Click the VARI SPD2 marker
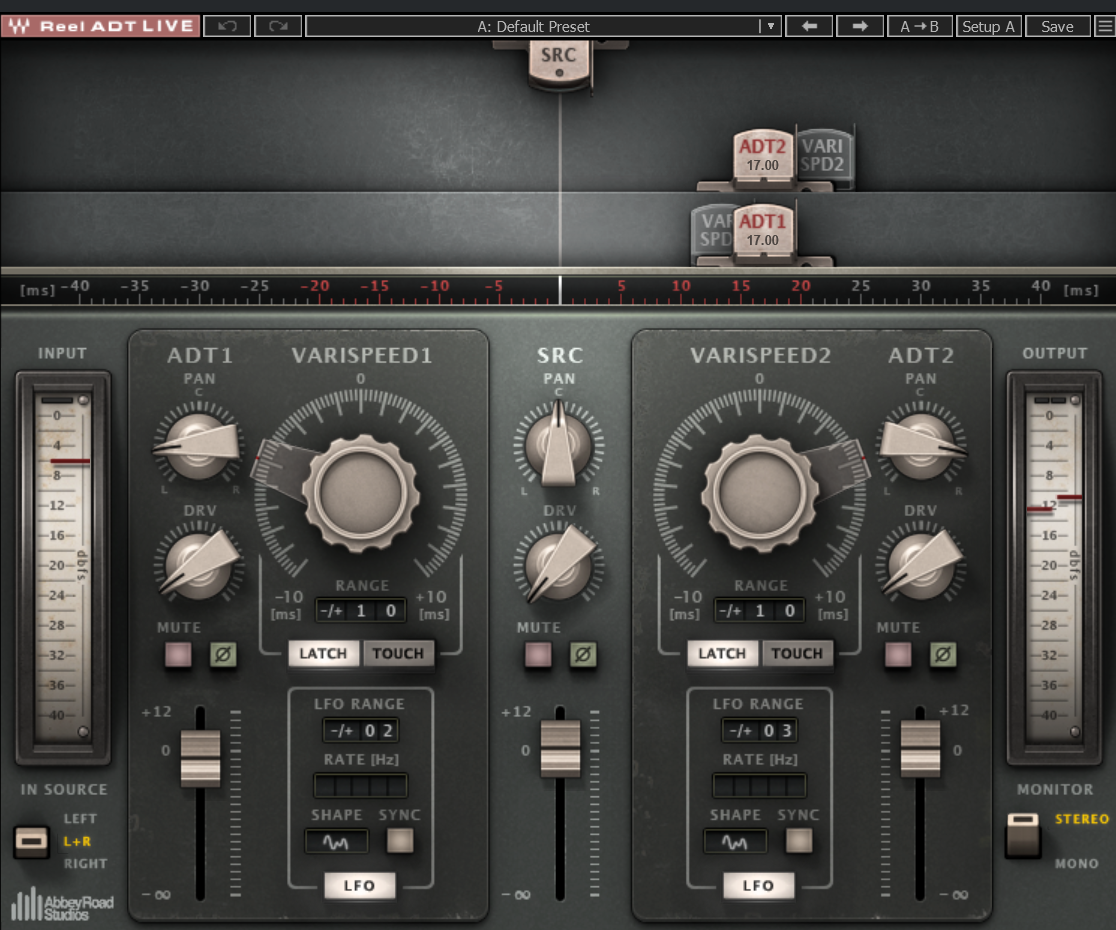 tap(823, 155)
